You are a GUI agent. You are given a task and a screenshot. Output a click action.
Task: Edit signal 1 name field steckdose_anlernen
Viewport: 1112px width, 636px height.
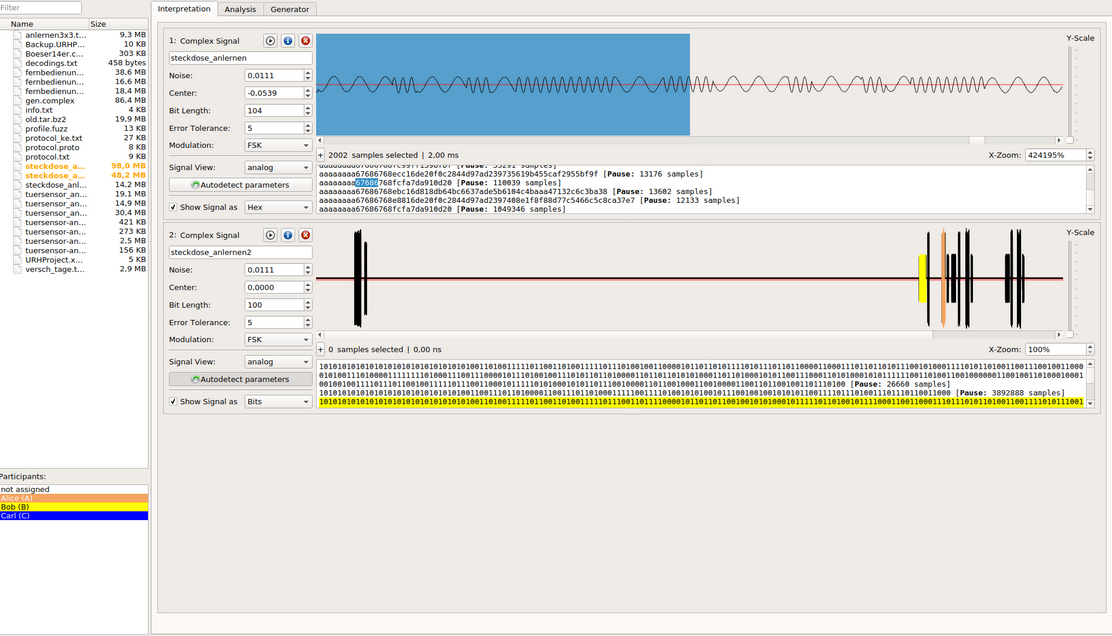[x=240, y=58]
